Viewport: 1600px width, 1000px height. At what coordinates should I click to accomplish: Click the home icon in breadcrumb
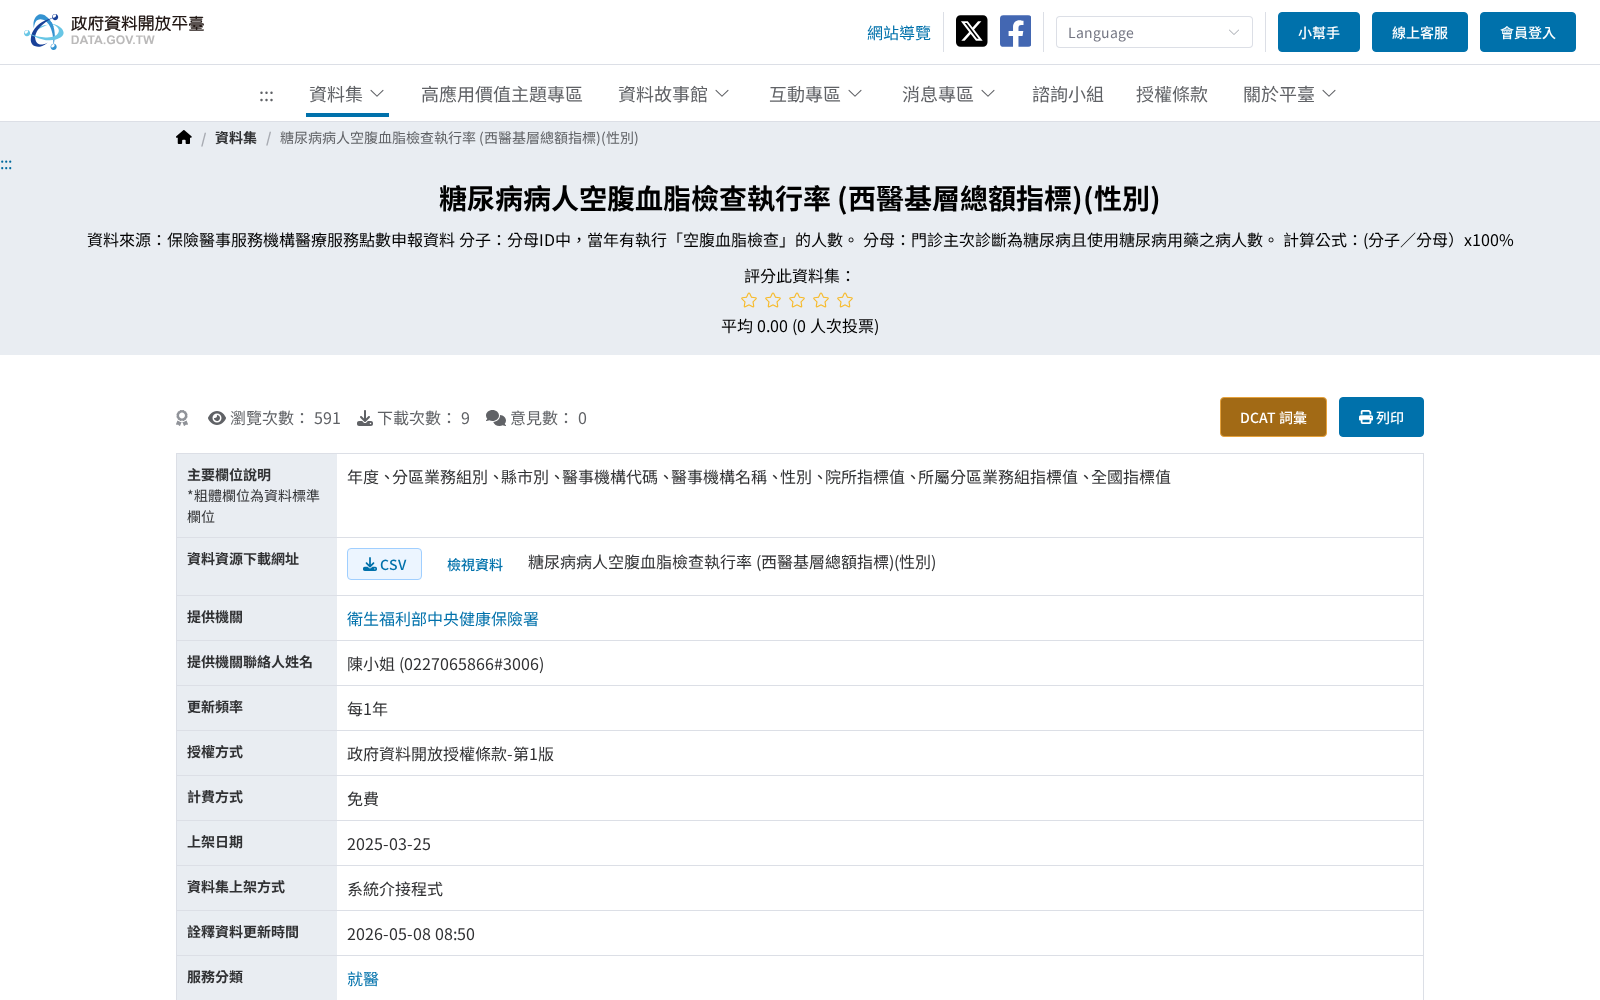tap(184, 138)
